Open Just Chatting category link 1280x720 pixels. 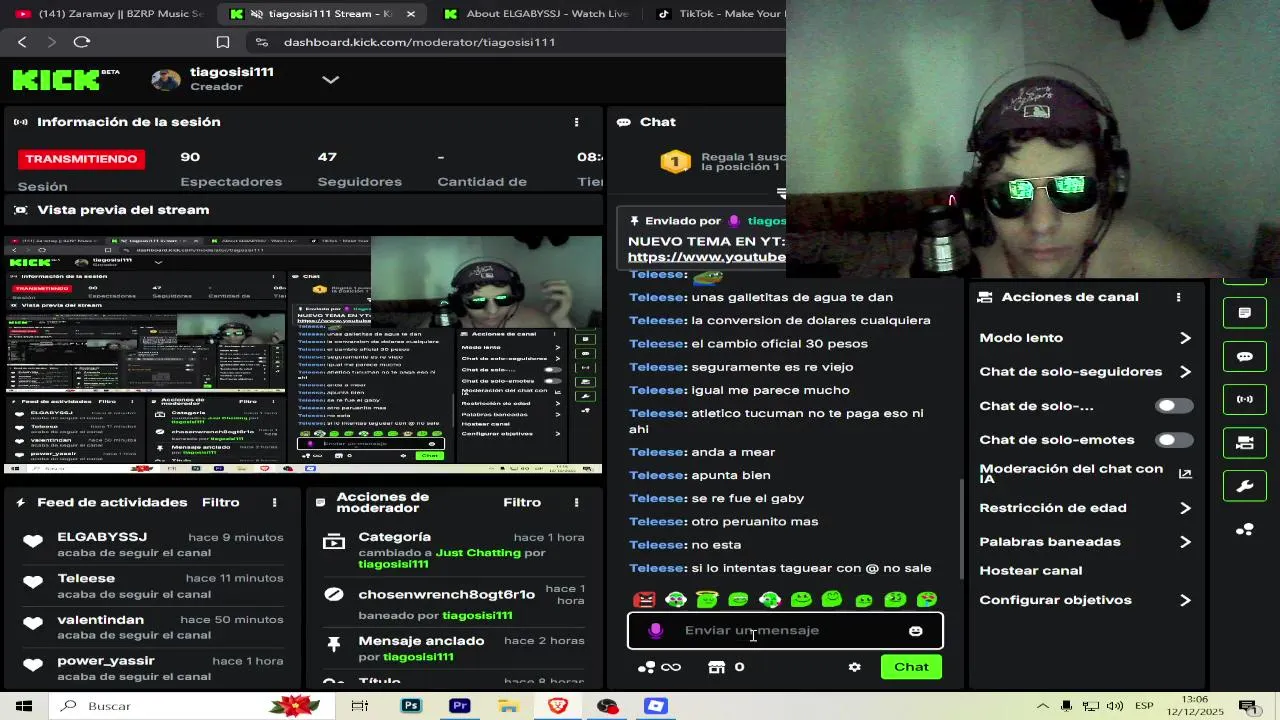pyautogui.click(x=478, y=553)
